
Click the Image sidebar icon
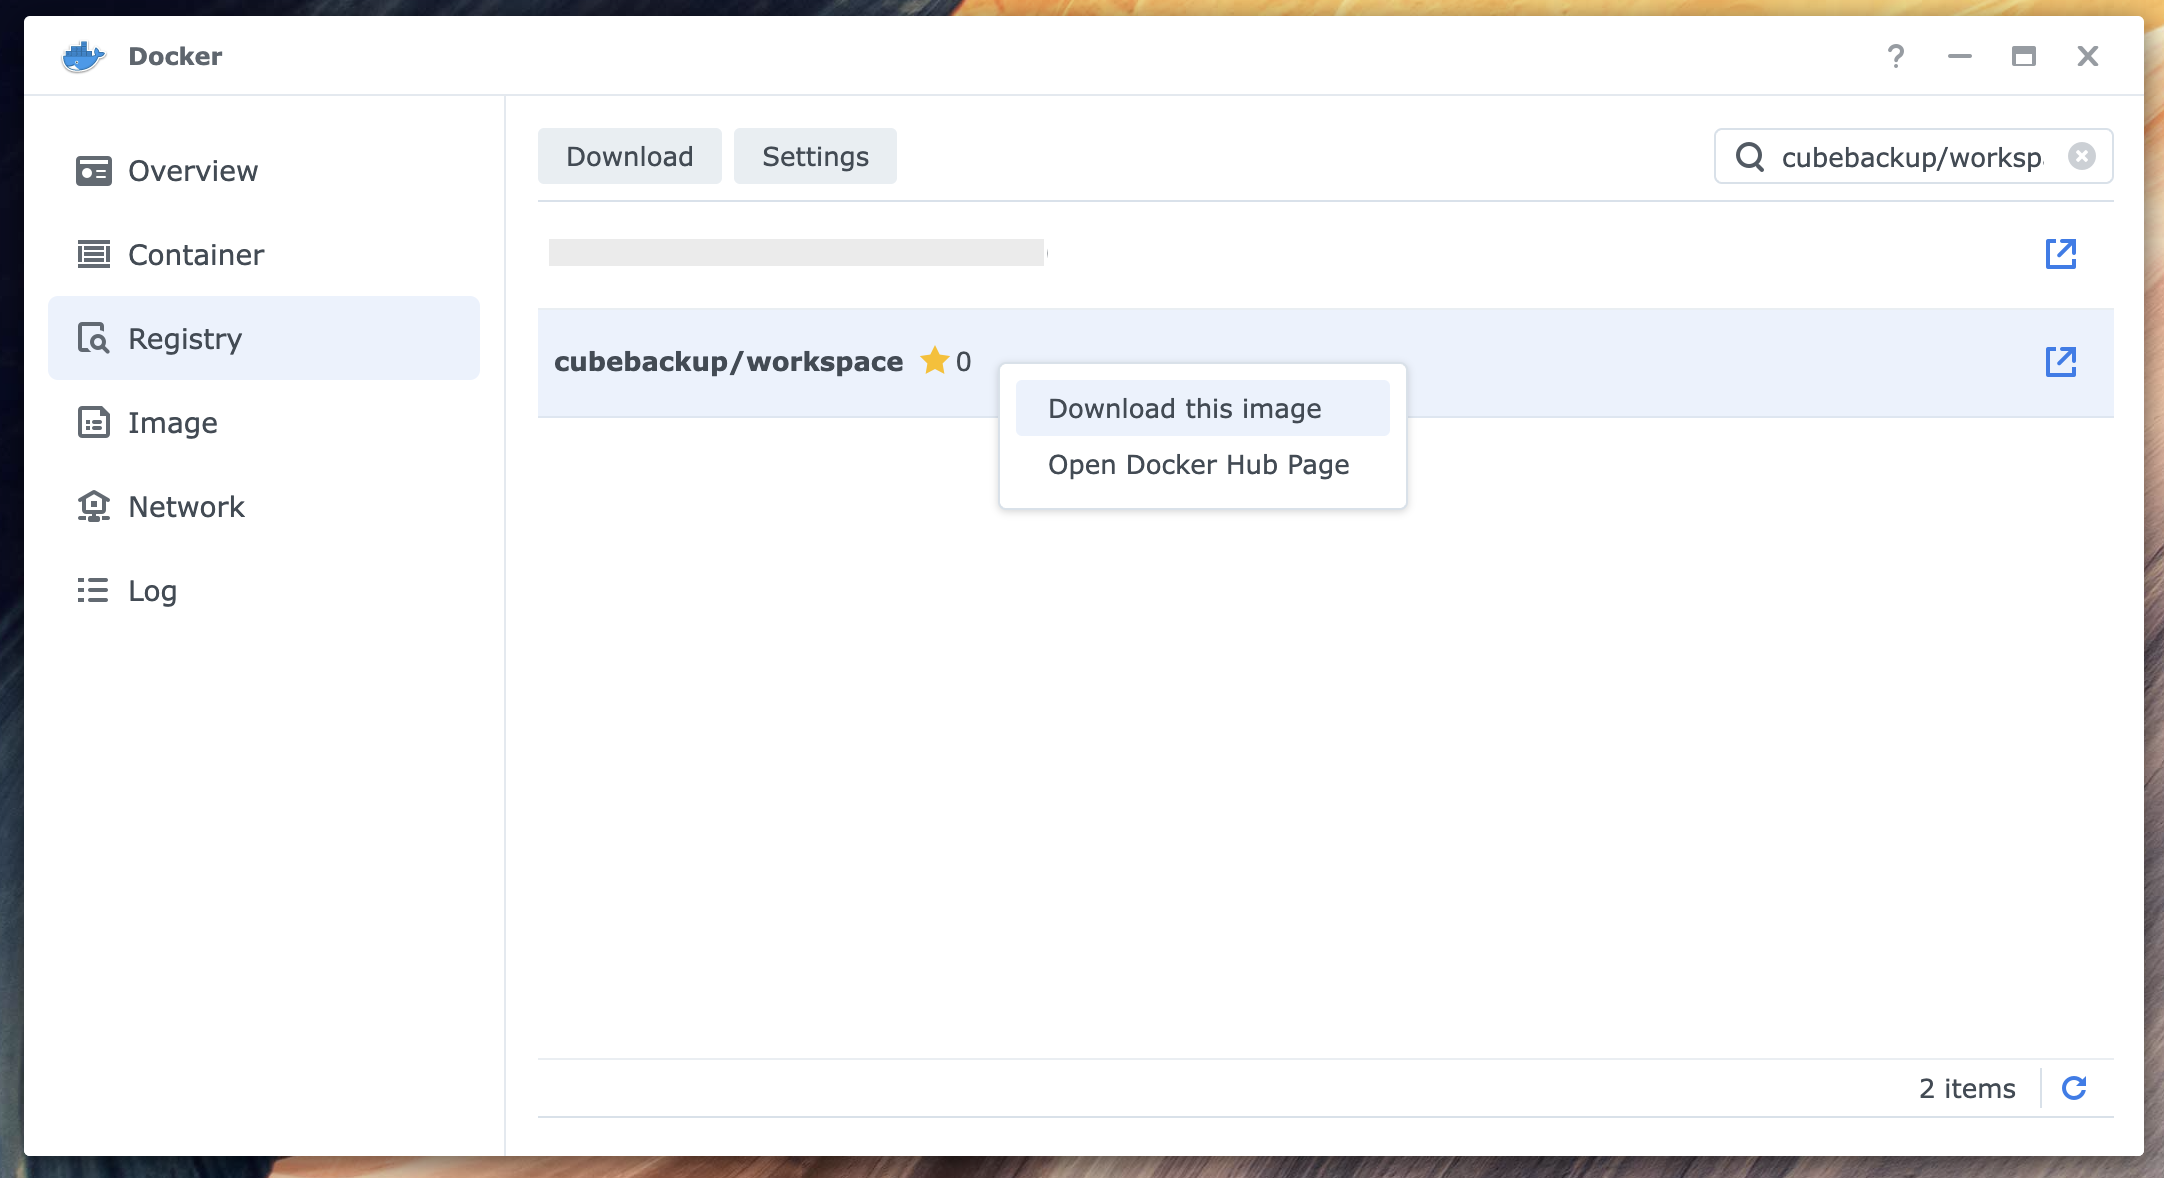pos(94,423)
